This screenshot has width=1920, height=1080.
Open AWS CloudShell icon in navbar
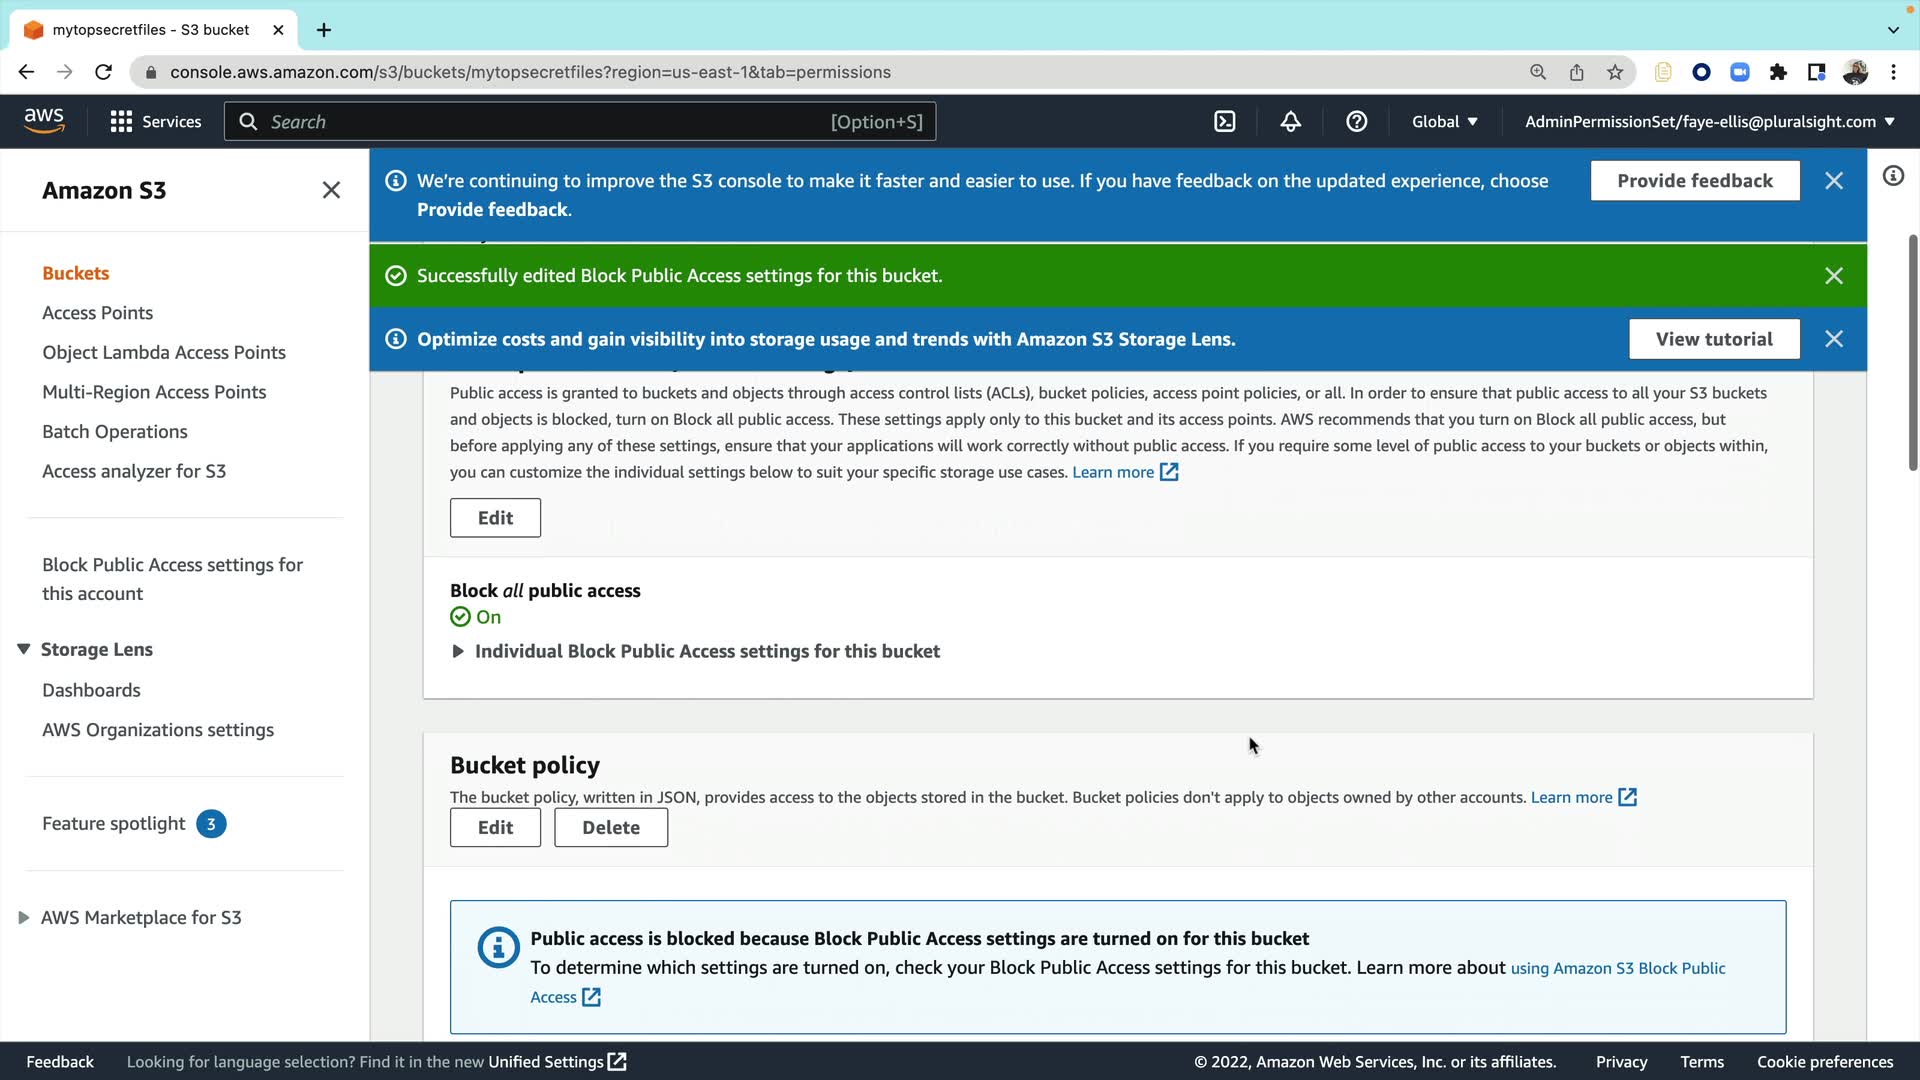(1225, 122)
